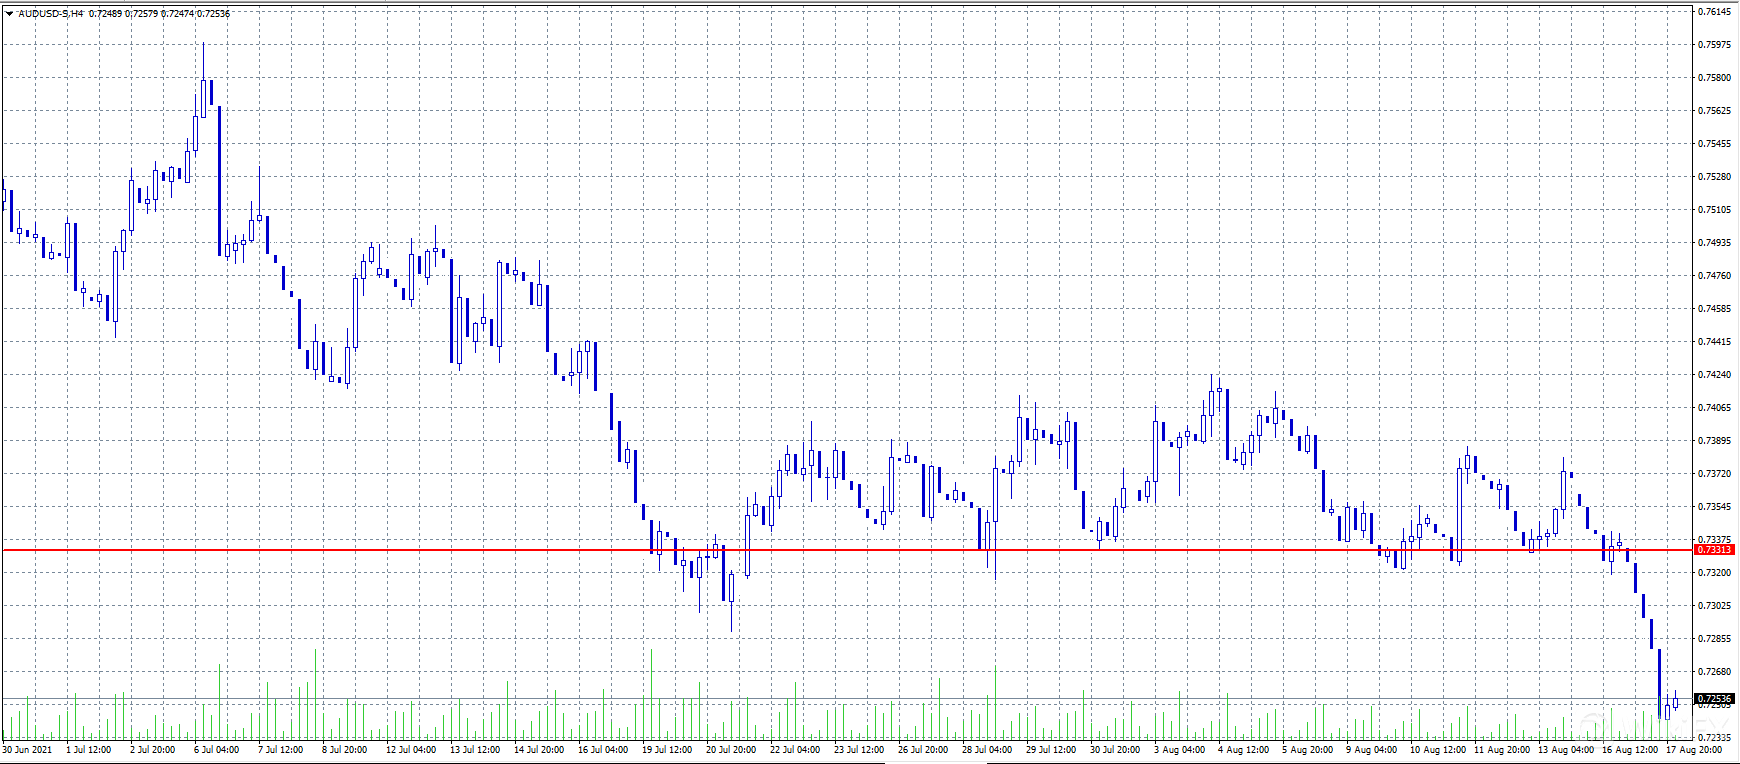Click the 16 Aug 12:00 time label
This screenshot has width=1740, height=764.
(1630, 749)
